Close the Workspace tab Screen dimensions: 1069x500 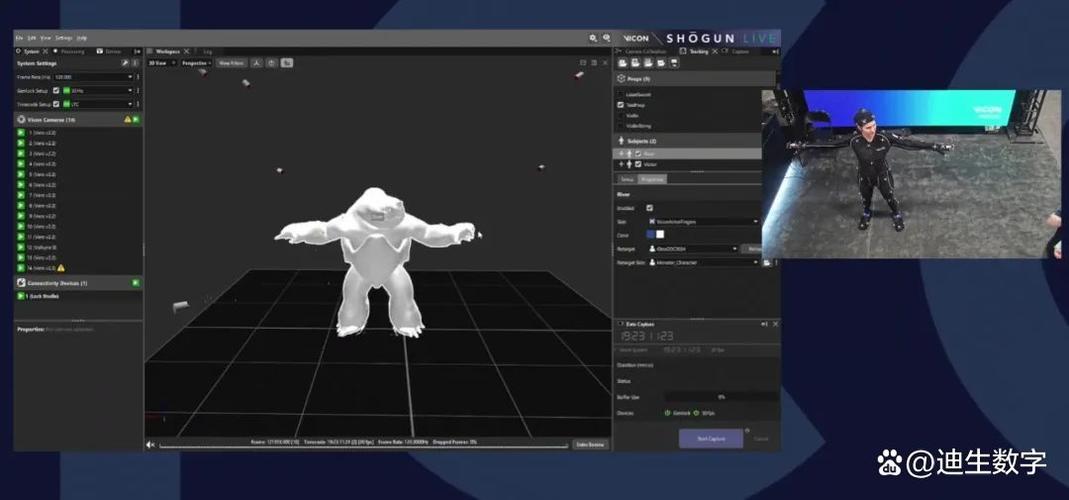[x=186, y=52]
